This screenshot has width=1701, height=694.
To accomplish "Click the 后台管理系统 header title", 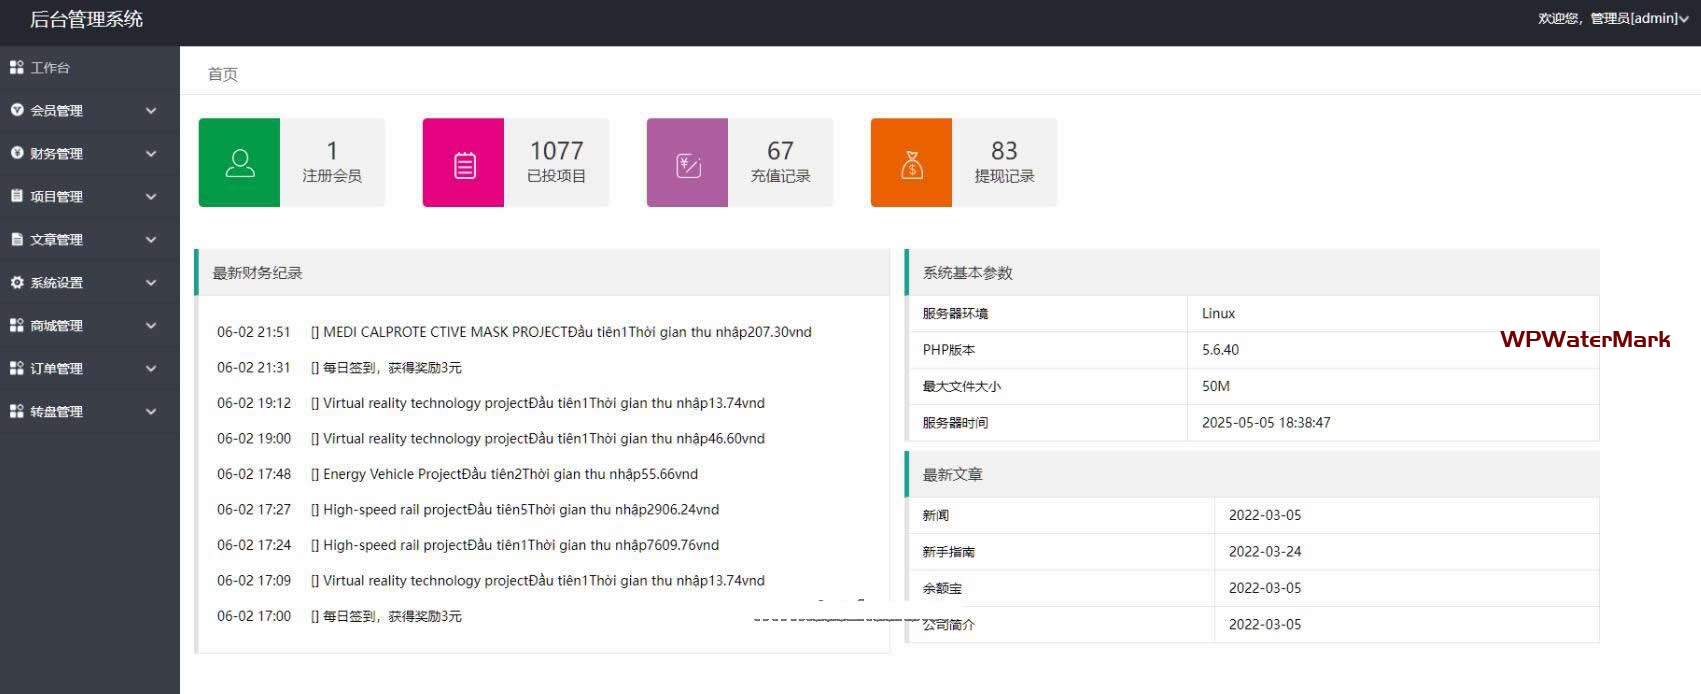I will click(86, 19).
